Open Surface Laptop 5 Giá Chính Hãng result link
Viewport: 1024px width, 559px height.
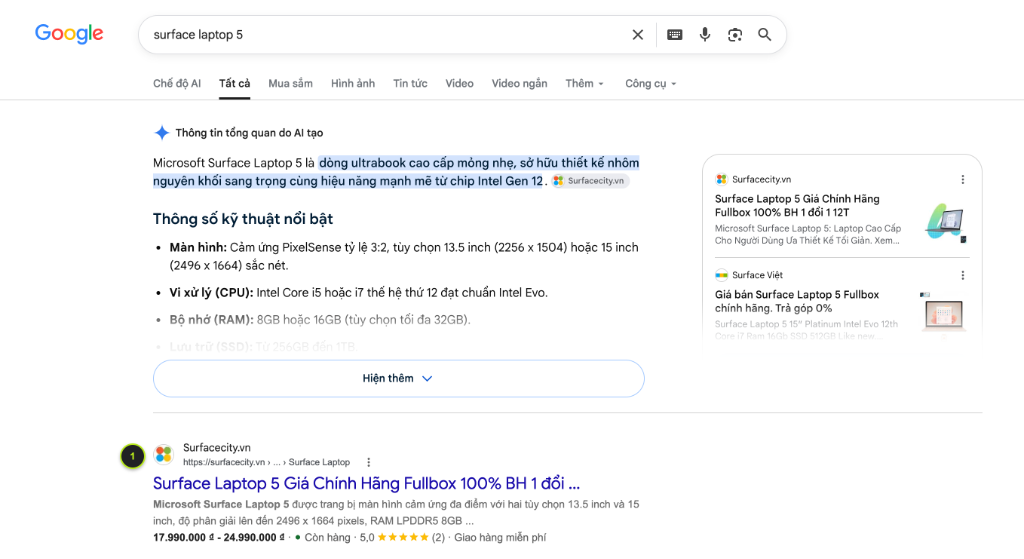366,483
